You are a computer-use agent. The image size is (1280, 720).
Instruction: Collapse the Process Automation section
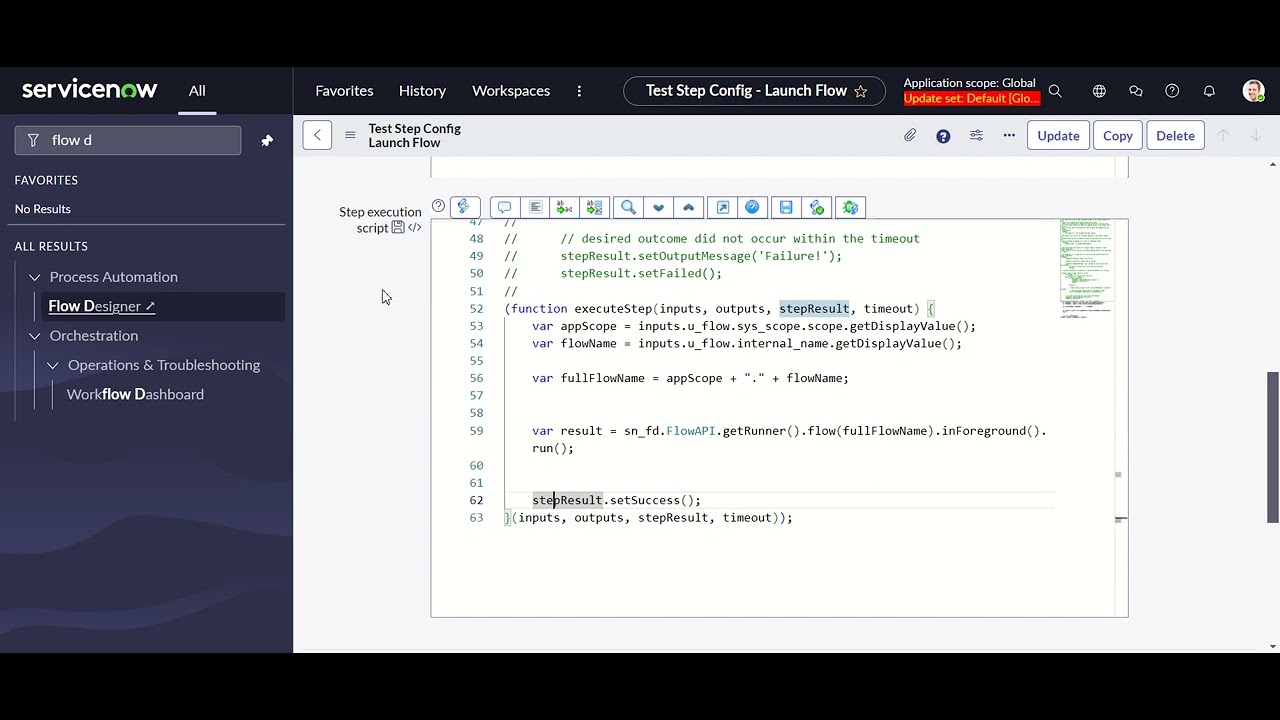point(34,277)
